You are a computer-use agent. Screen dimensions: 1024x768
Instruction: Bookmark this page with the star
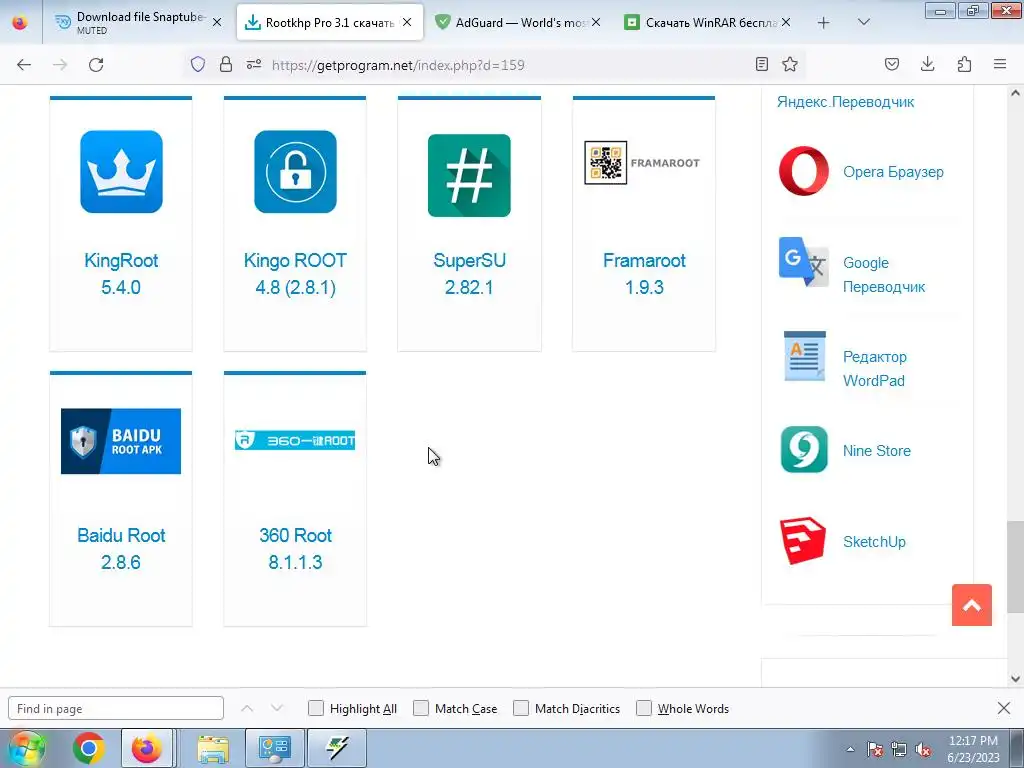[790, 64]
